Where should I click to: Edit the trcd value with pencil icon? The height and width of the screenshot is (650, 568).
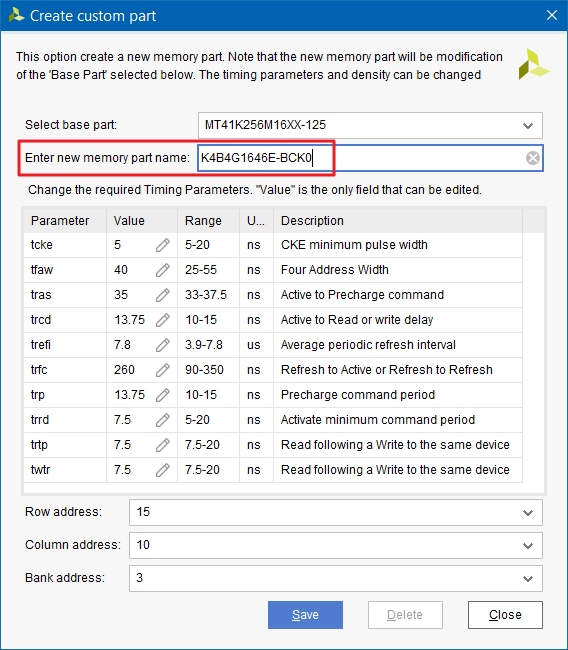(163, 320)
